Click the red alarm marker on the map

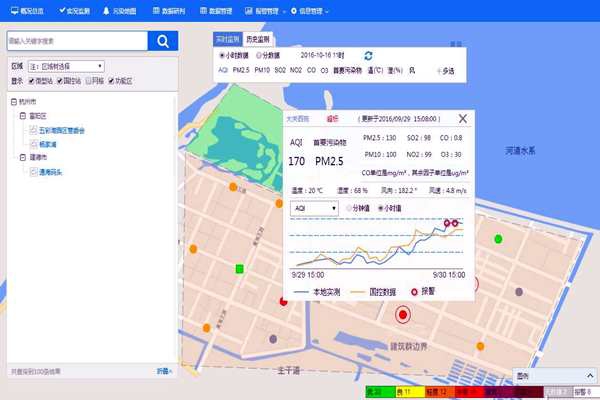tap(404, 315)
